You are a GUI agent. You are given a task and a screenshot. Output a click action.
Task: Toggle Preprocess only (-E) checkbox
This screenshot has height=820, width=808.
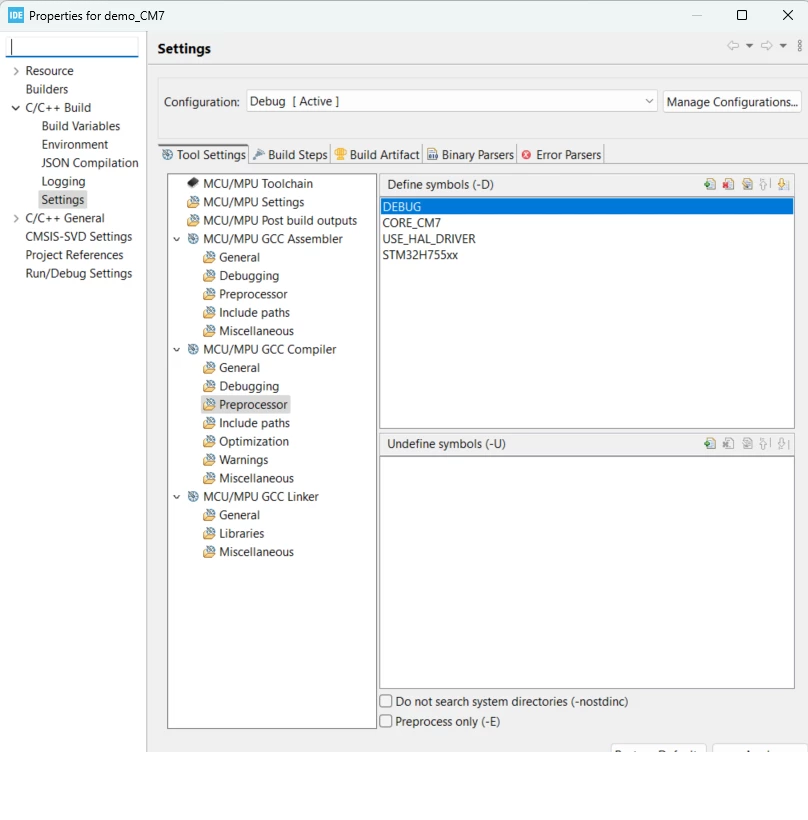pos(386,721)
